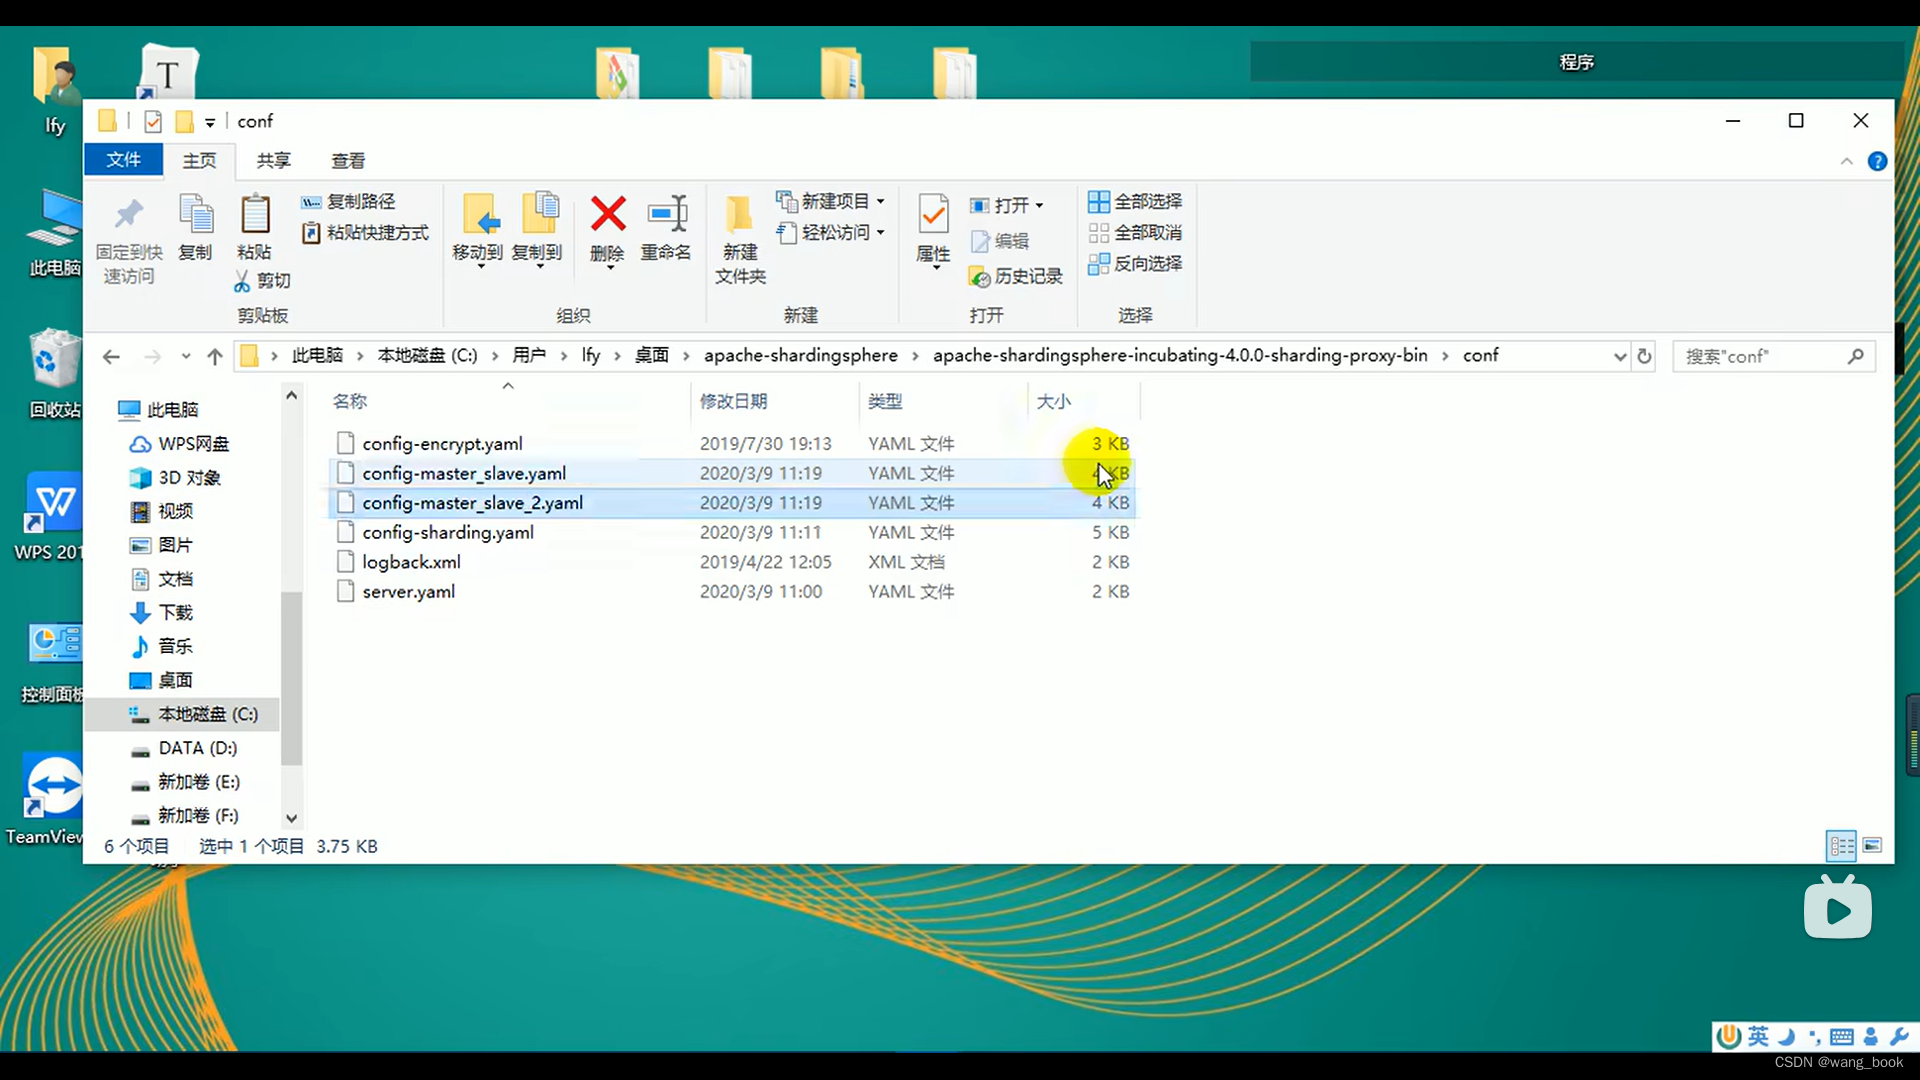Image resolution: width=1920 pixels, height=1080 pixels.
Task: Click the New folder icon
Action: pos(739,214)
